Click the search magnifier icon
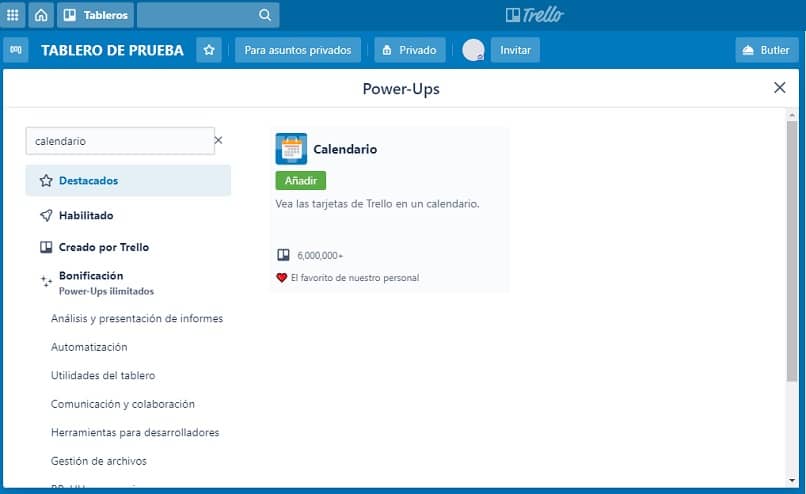 pos(265,15)
